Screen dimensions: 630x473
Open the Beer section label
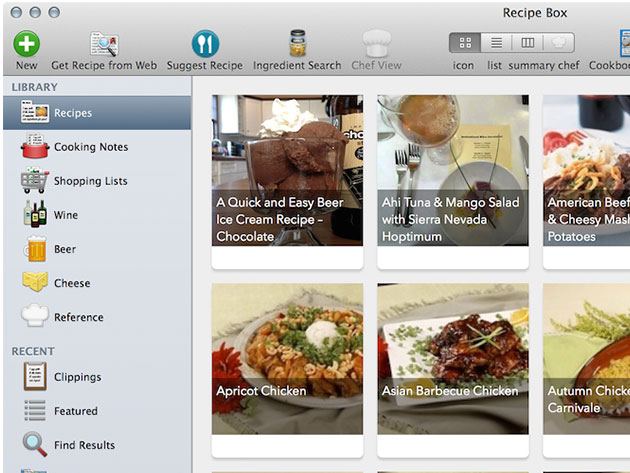pyautogui.click(x=65, y=249)
